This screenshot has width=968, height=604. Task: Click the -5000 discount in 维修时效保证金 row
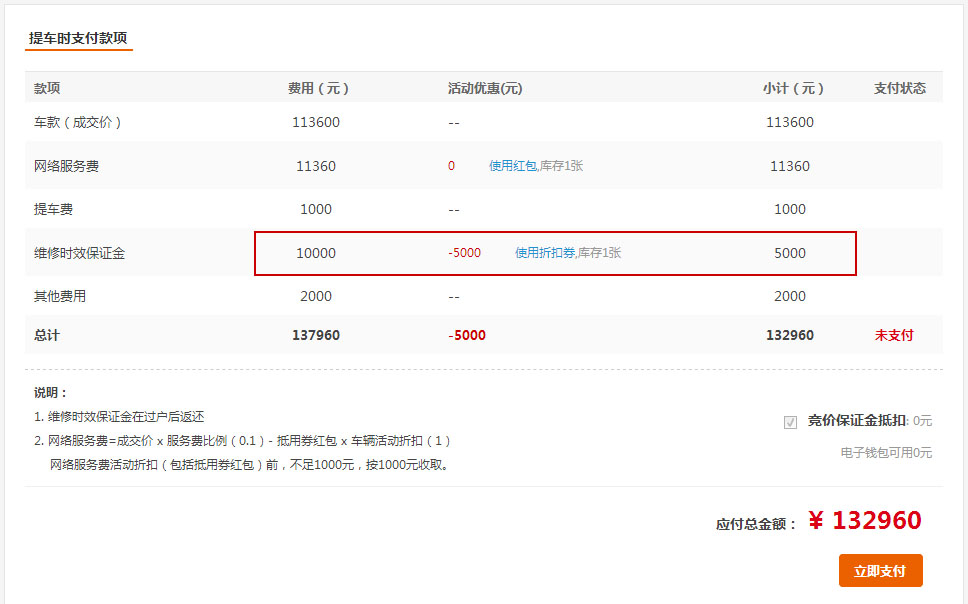tap(464, 253)
